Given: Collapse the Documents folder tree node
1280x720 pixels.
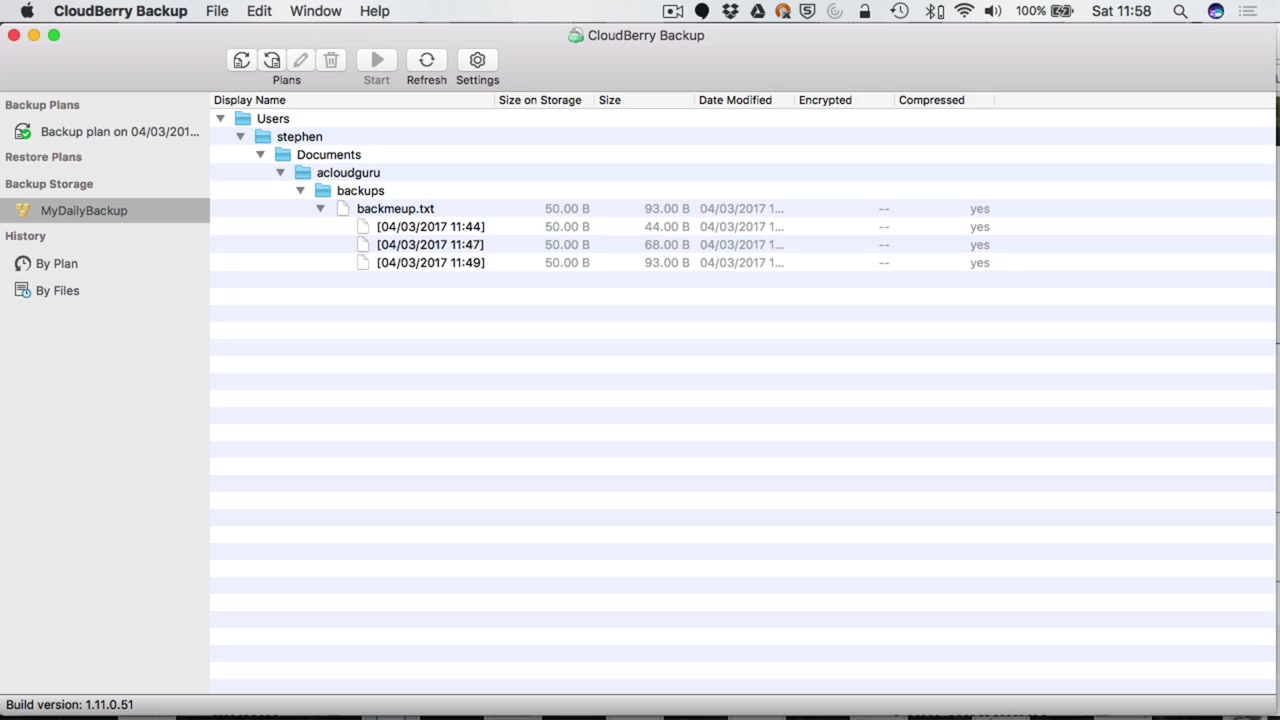Looking at the screenshot, I should click(x=260, y=154).
